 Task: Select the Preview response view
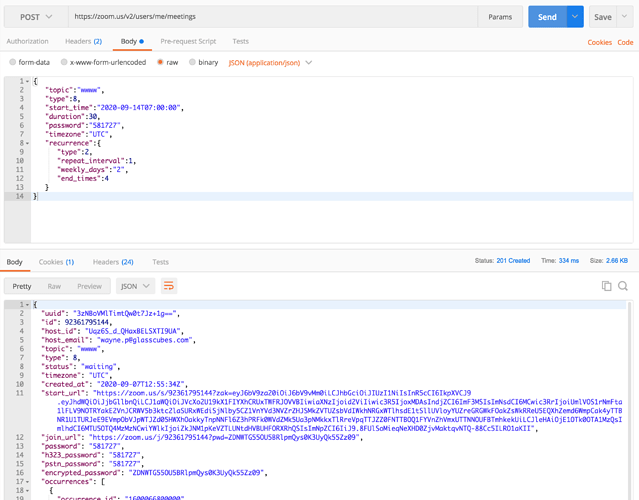click(x=89, y=286)
